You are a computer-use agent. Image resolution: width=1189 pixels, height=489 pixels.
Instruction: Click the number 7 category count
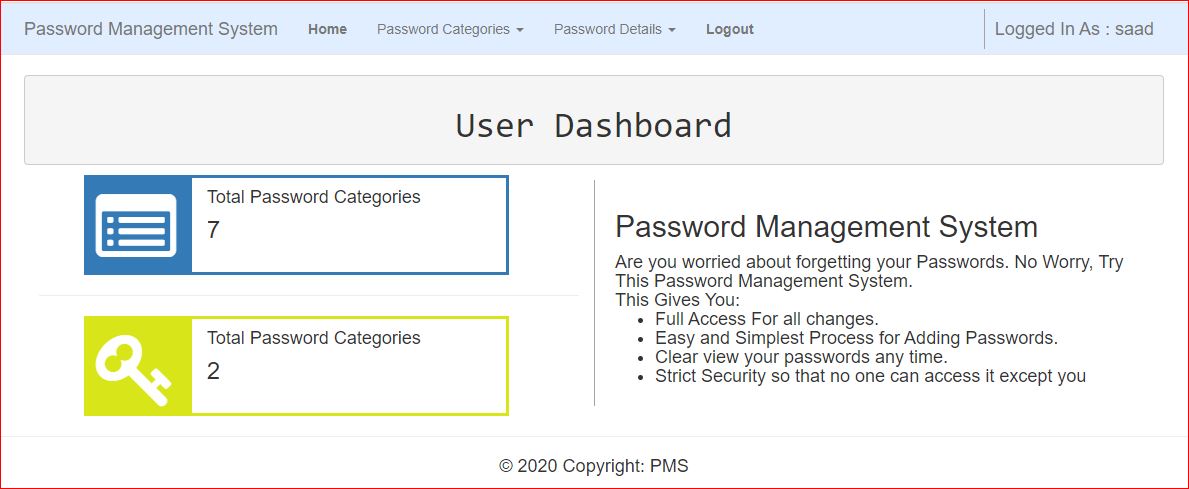pos(213,230)
